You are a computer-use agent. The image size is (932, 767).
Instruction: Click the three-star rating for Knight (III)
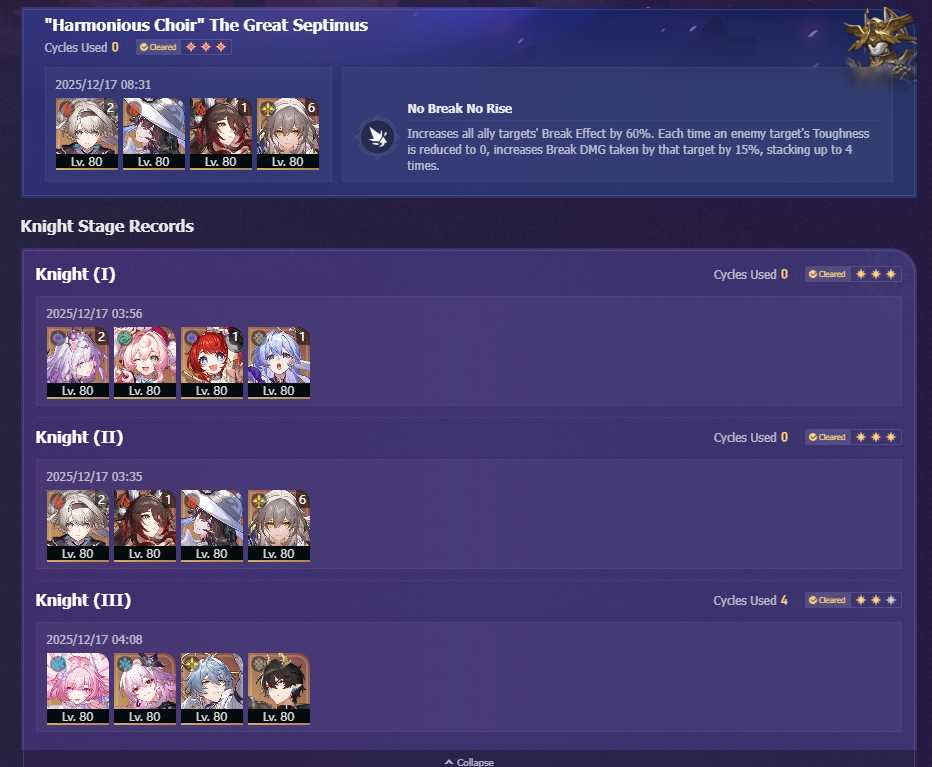[876, 600]
